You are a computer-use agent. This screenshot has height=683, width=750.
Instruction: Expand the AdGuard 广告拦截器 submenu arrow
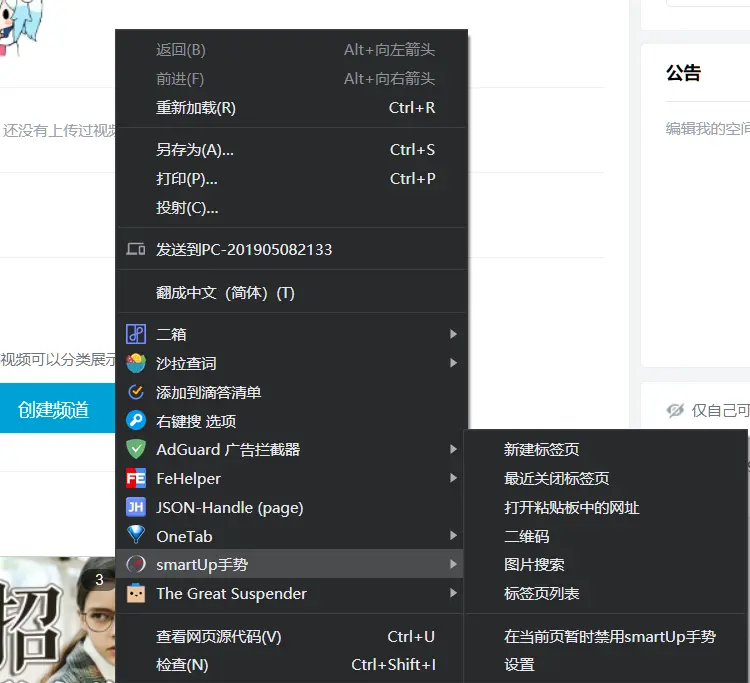click(453, 449)
